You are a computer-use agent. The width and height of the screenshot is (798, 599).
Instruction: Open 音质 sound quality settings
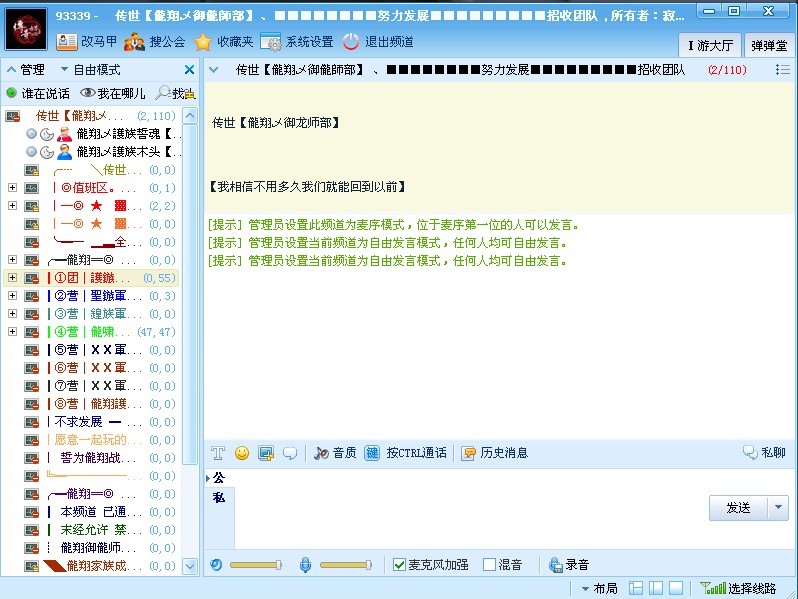335,452
